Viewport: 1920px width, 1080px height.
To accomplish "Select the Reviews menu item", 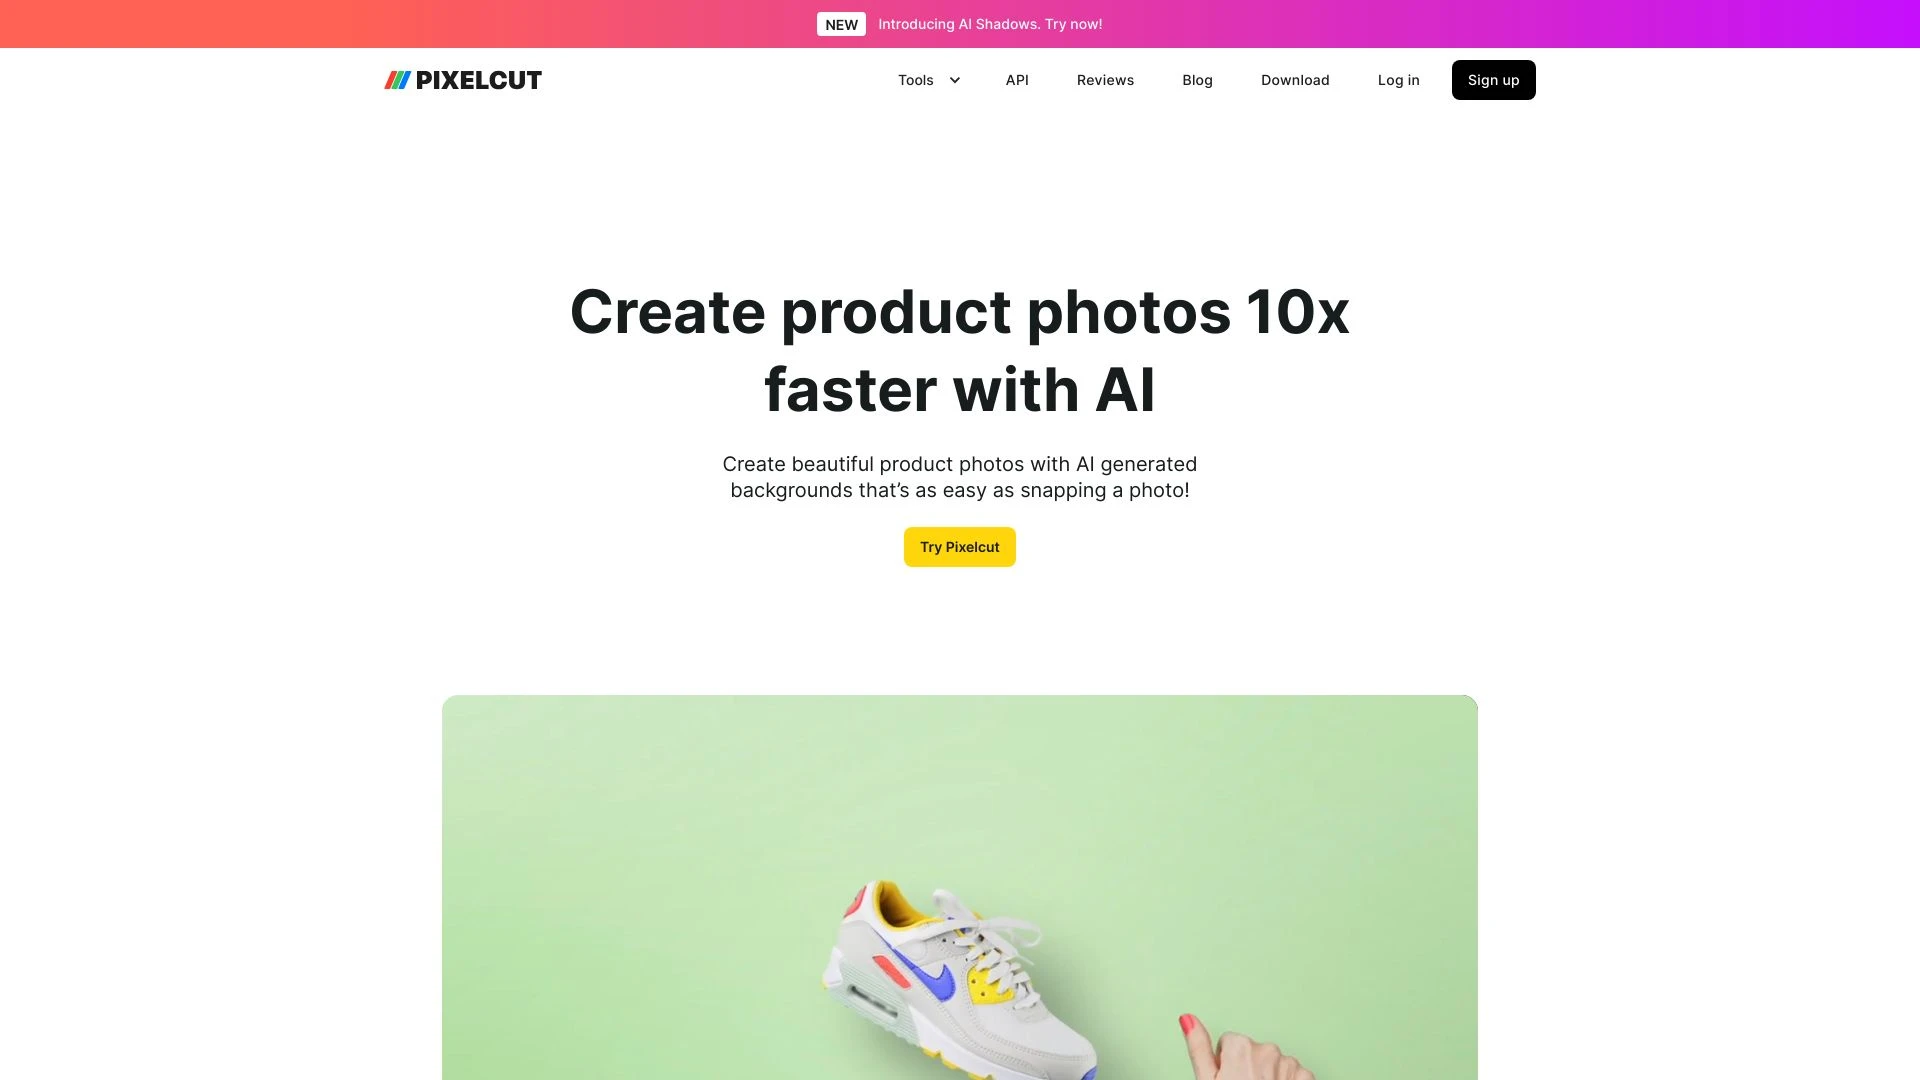I will 1105,79.
